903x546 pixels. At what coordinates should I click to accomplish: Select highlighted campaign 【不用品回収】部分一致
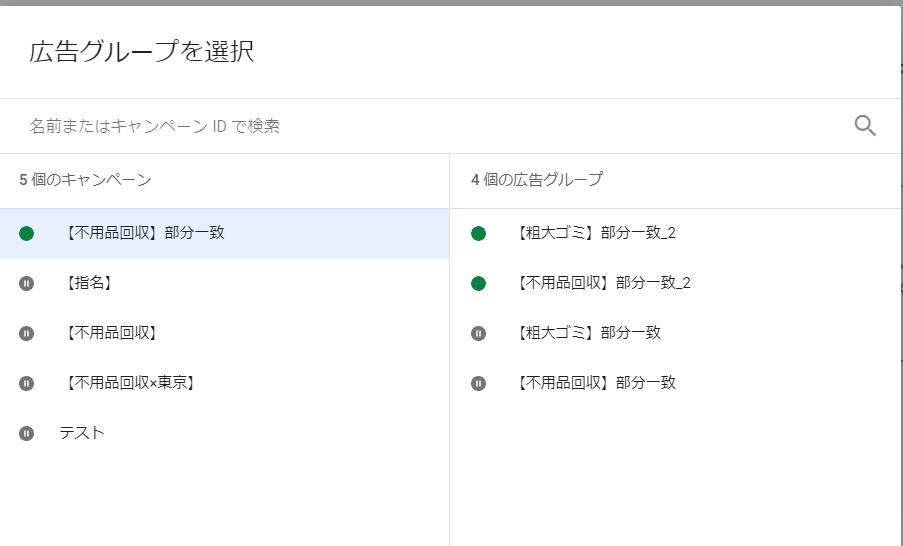(225, 233)
